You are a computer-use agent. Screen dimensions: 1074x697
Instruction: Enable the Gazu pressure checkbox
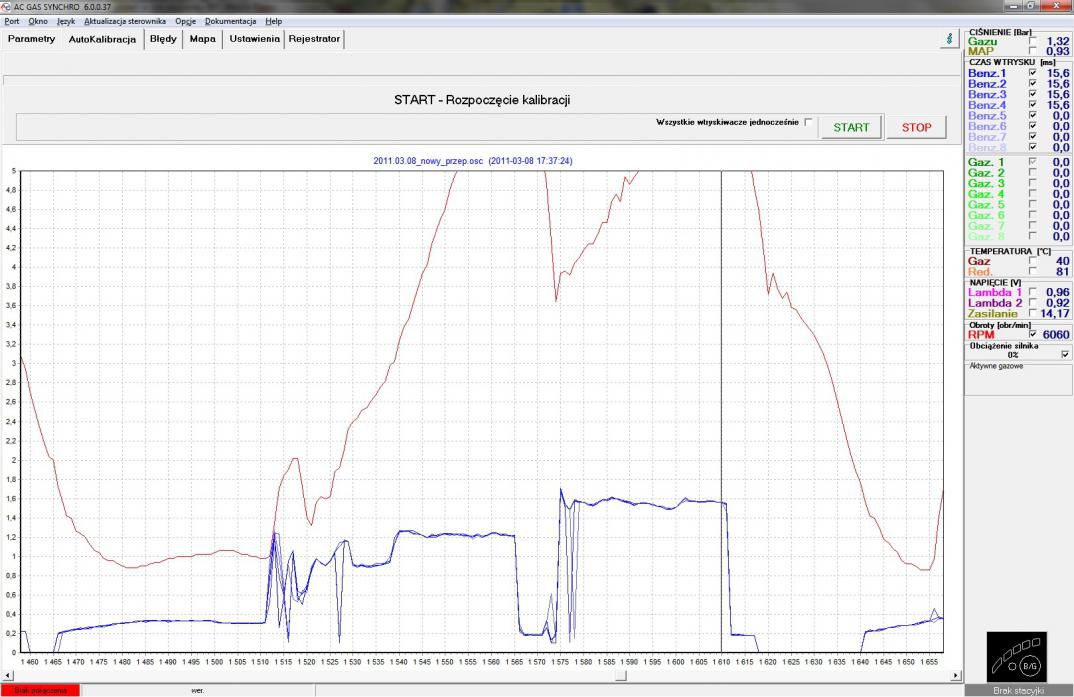(1033, 40)
